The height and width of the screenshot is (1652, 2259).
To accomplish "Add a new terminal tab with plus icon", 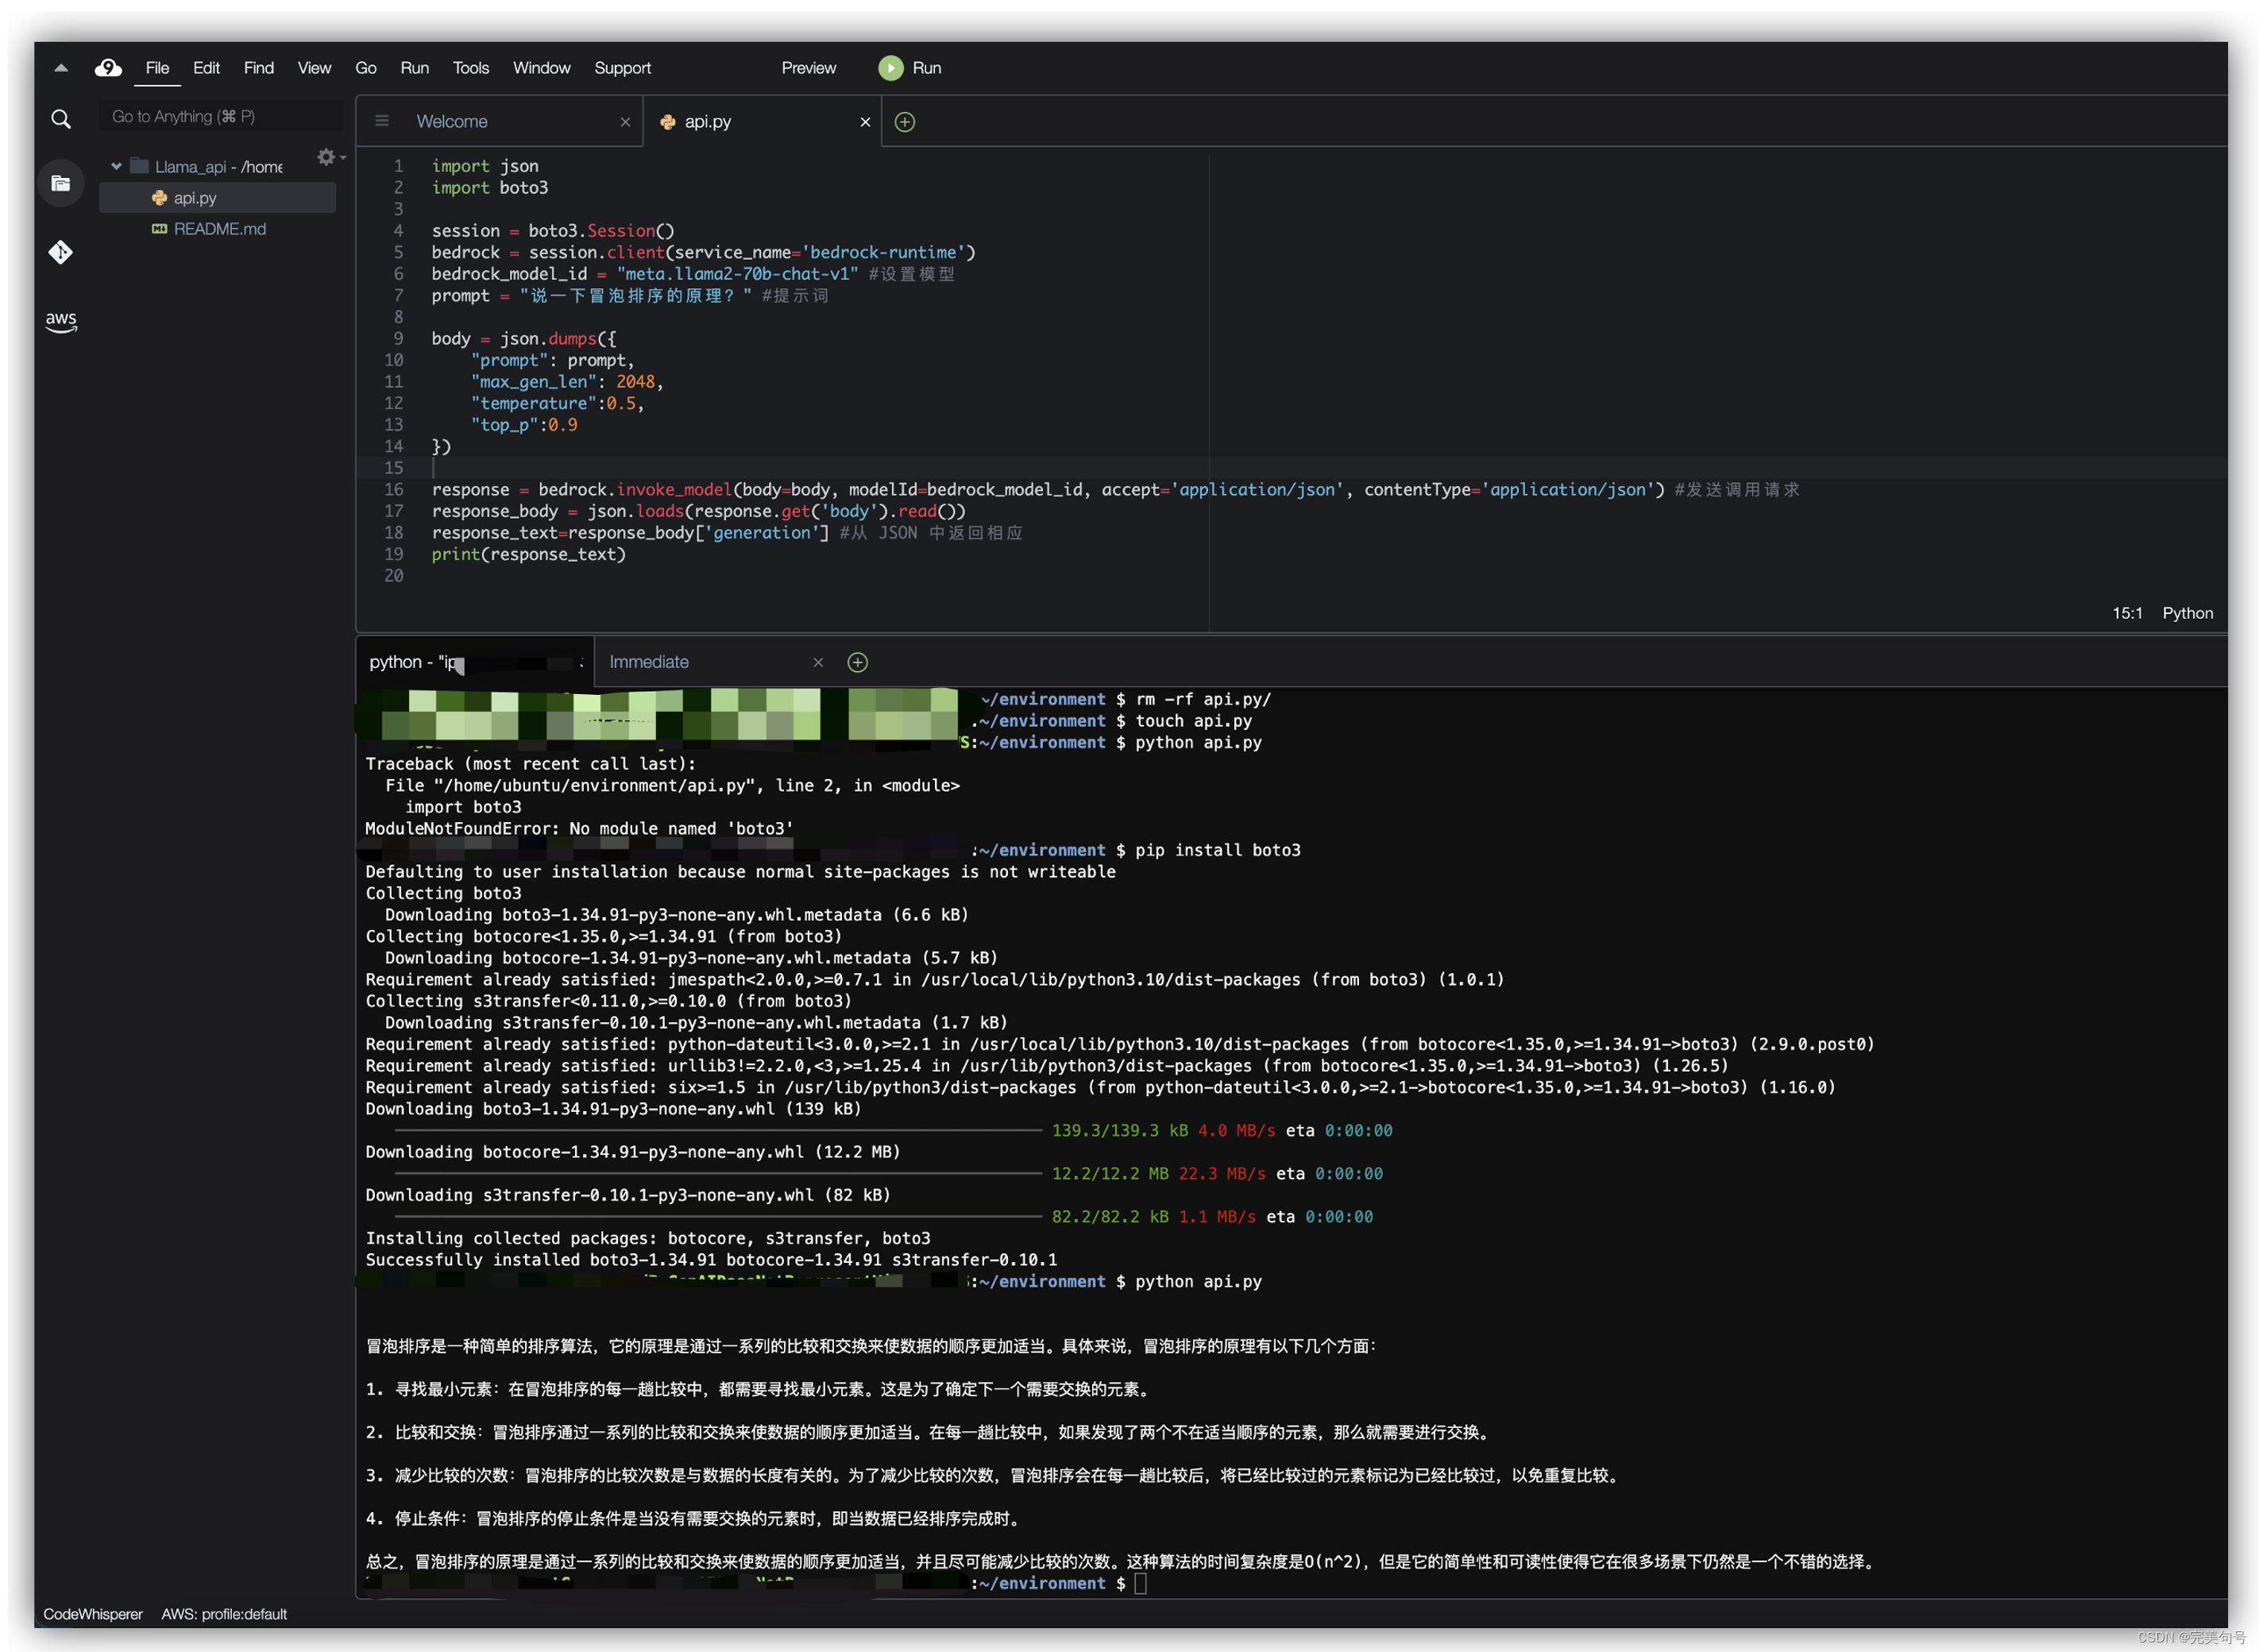I will (x=857, y=662).
